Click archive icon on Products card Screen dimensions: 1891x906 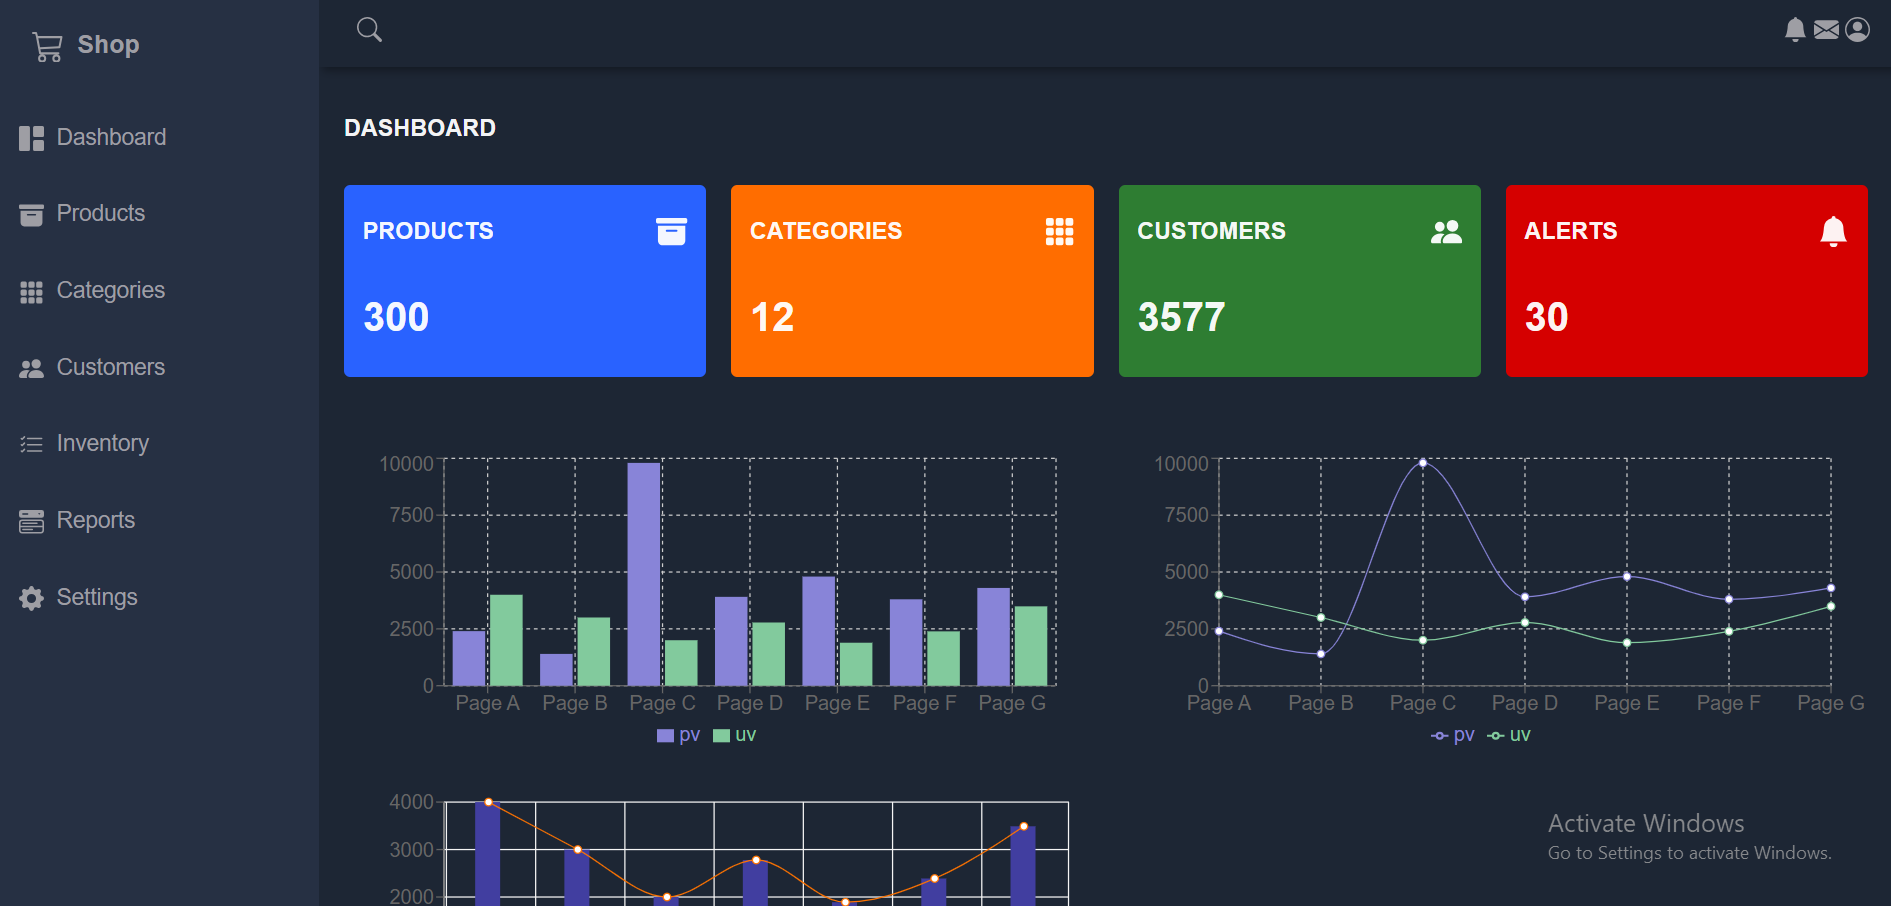(x=671, y=231)
